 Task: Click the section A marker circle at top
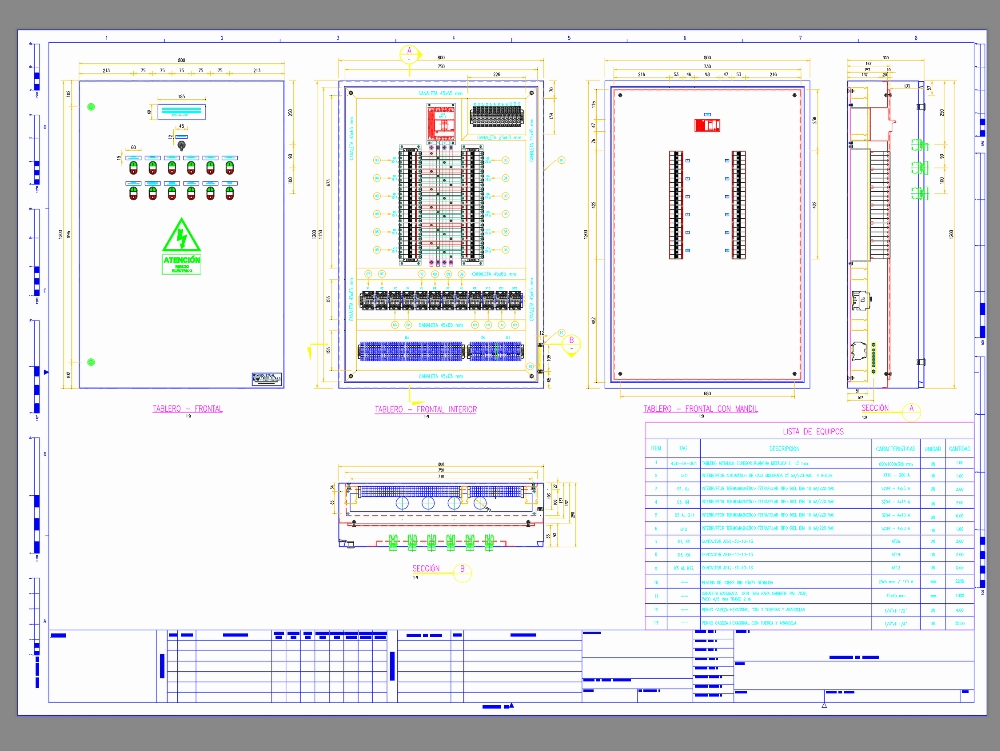(408, 54)
